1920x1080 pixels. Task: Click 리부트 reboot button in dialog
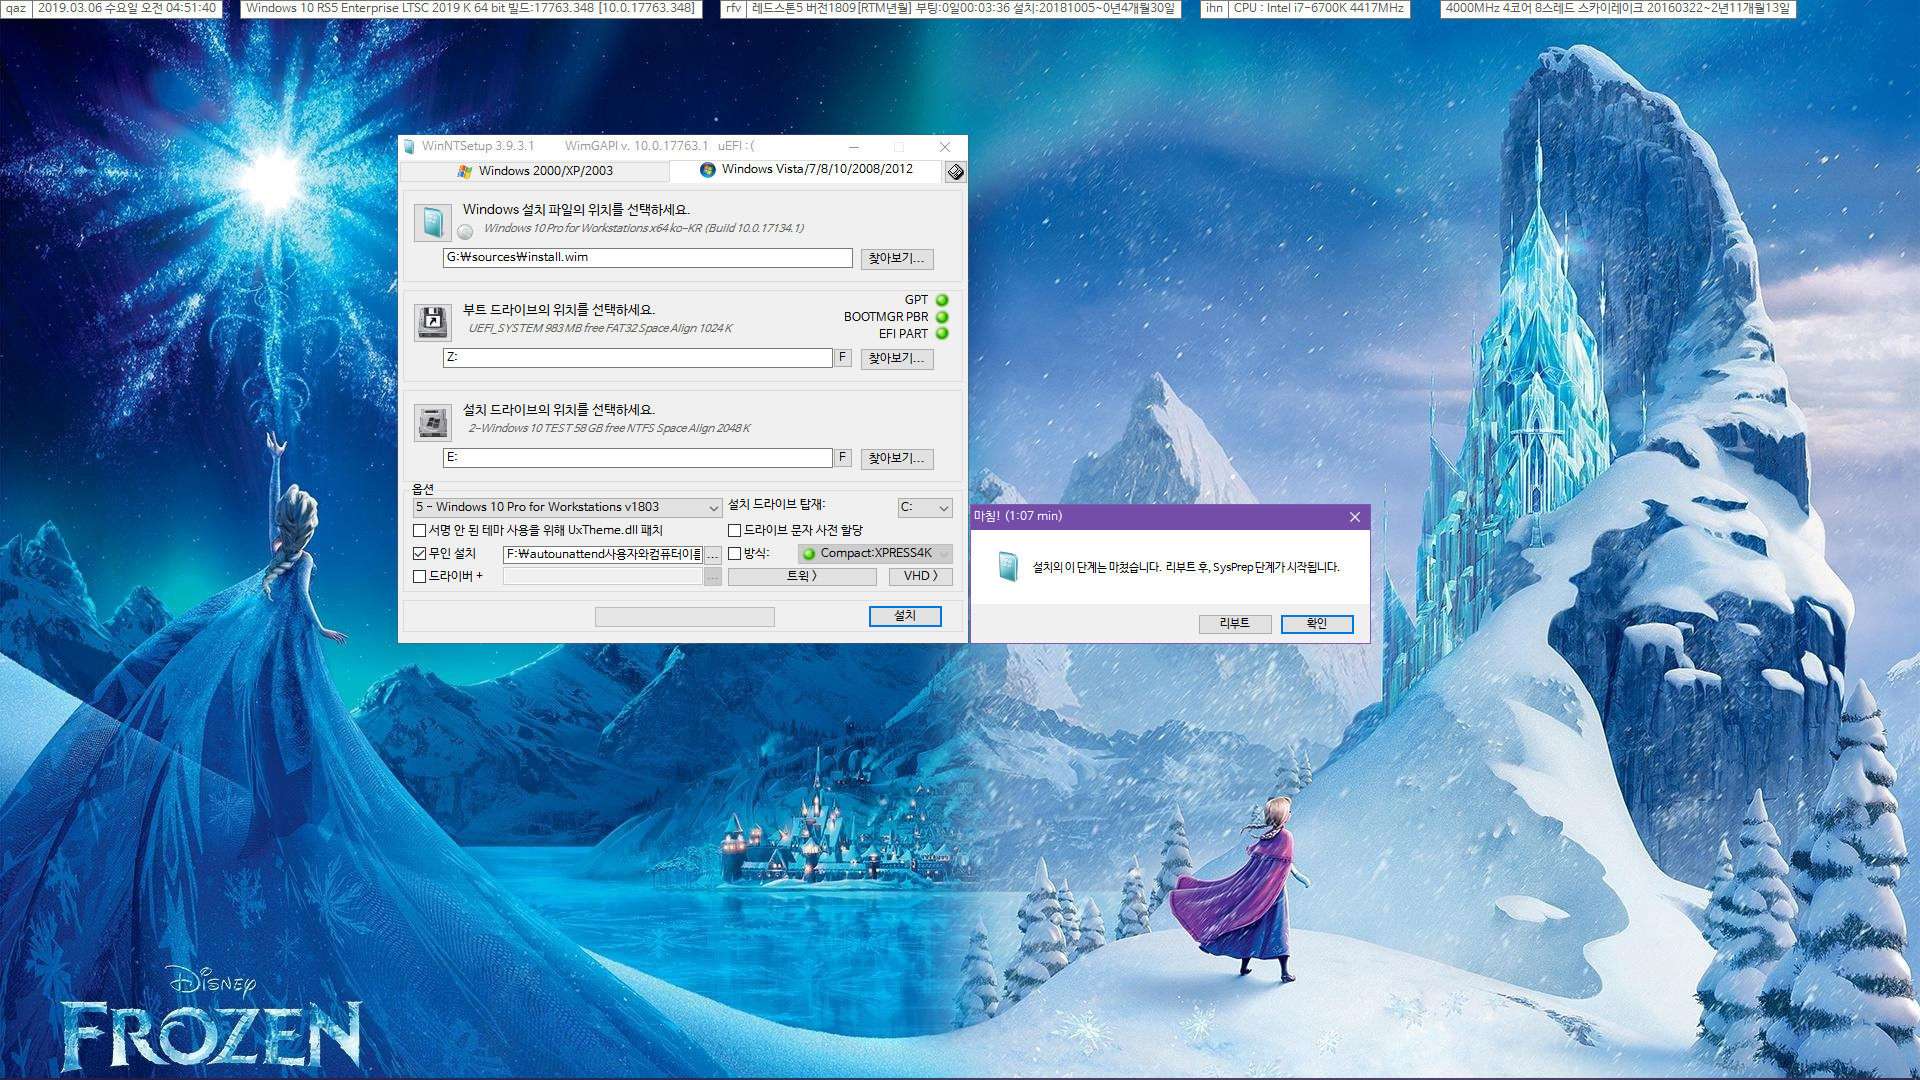coord(1235,624)
